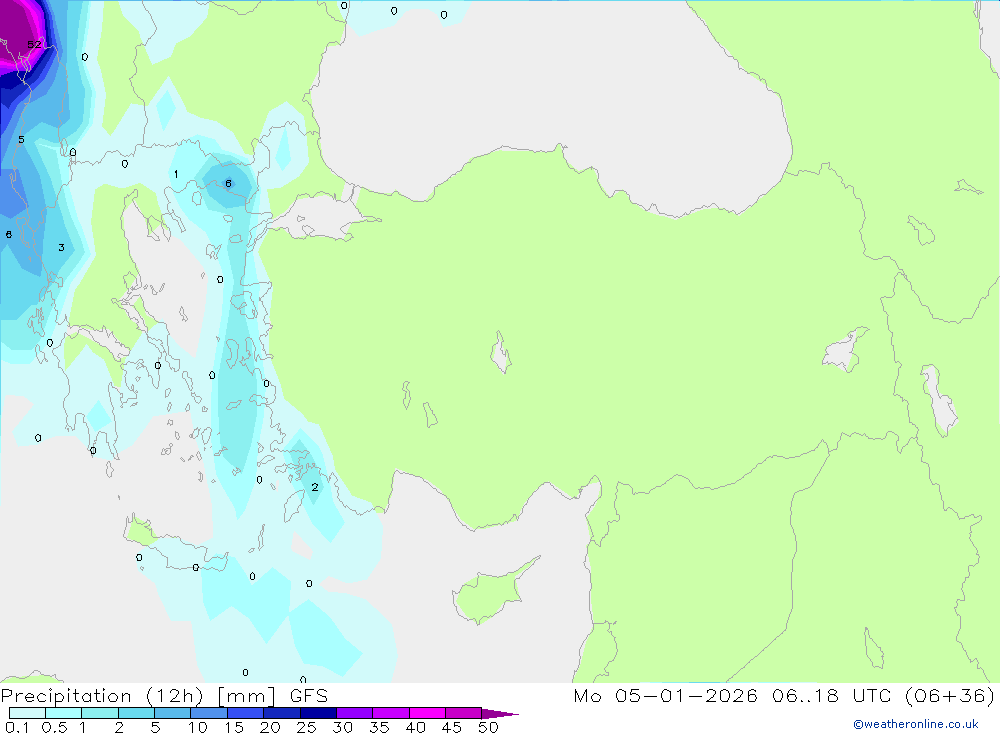Click the '06..18 UTC' time range text
The width and height of the screenshot is (1000, 733).
(x=831, y=696)
